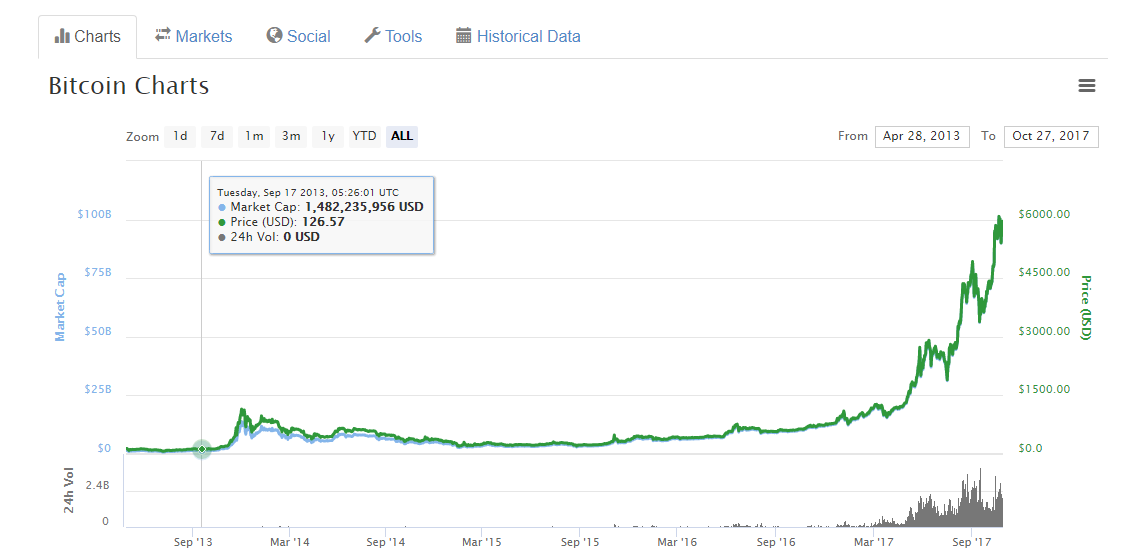Click the tooltip Market Cap value 1,482,235,956 USD
This screenshot has height=559, width=1129.
click(x=364, y=207)
